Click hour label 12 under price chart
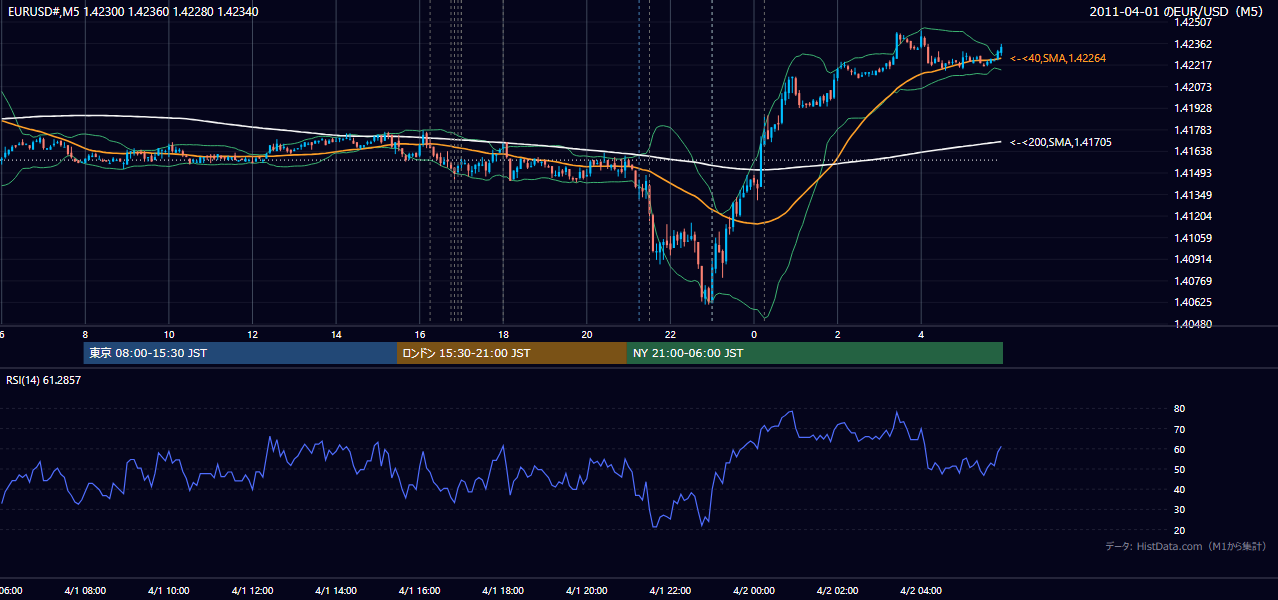This screenshot has width=1278, height=600. 253,335
